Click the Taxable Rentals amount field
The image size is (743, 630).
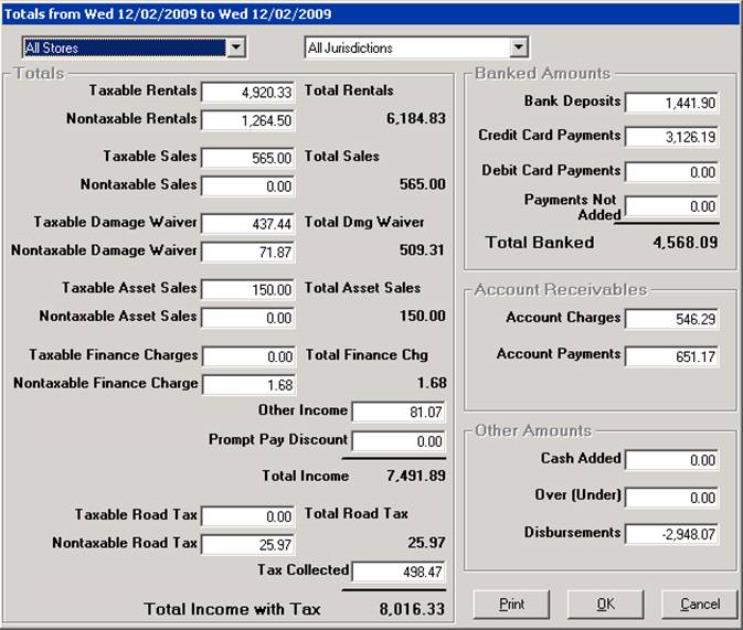(x=248, y=92)
